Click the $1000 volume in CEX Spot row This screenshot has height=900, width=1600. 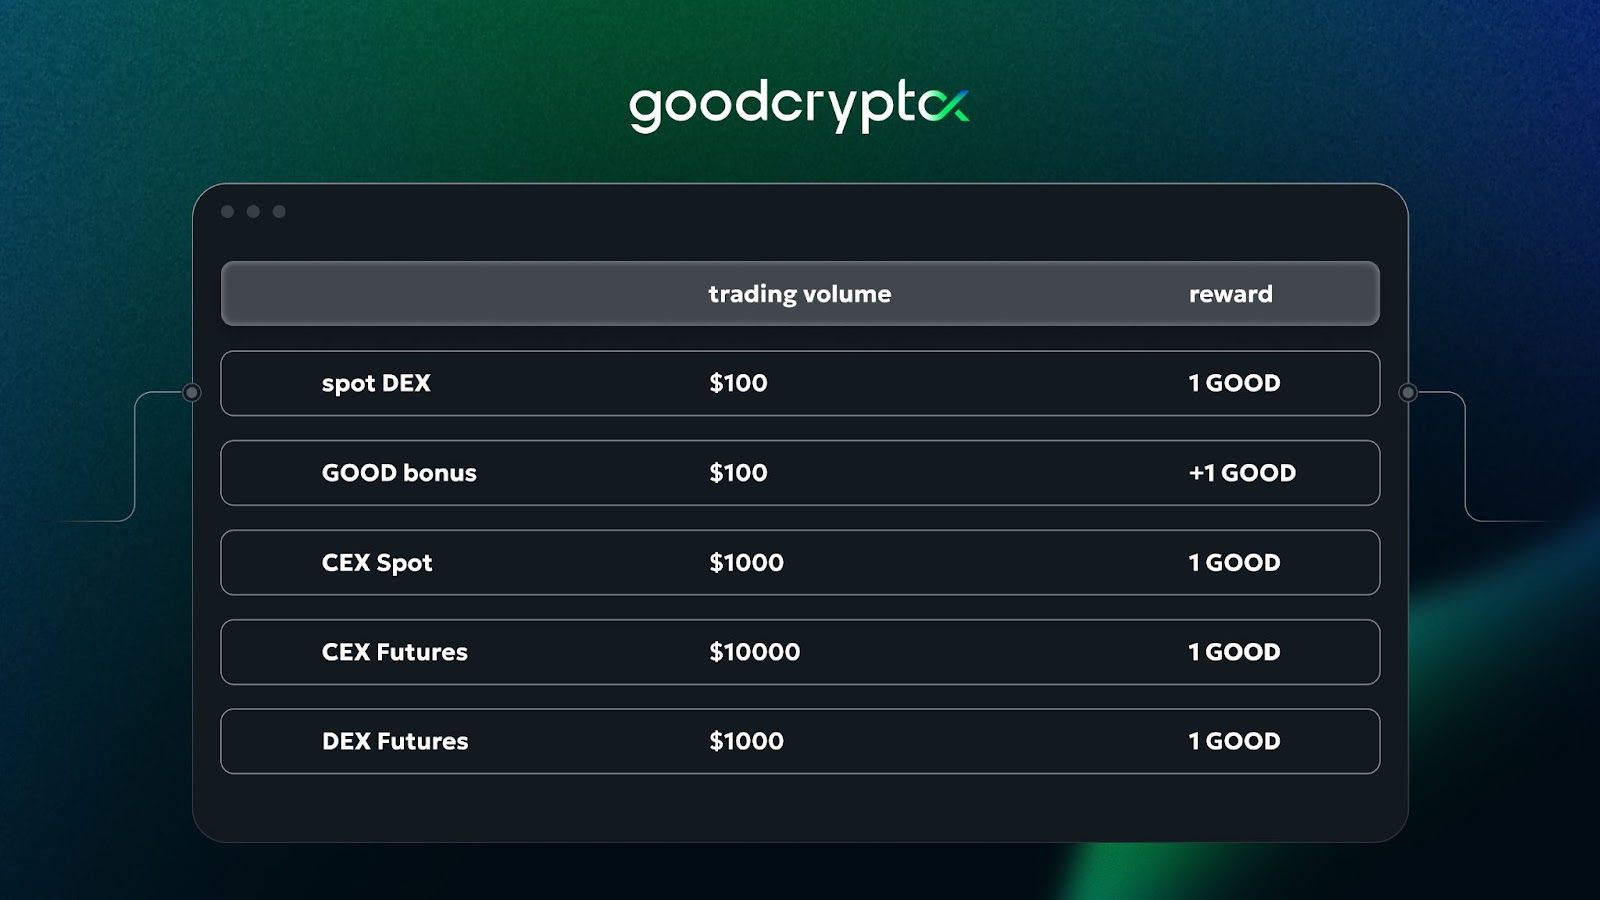tap(746, 563)
